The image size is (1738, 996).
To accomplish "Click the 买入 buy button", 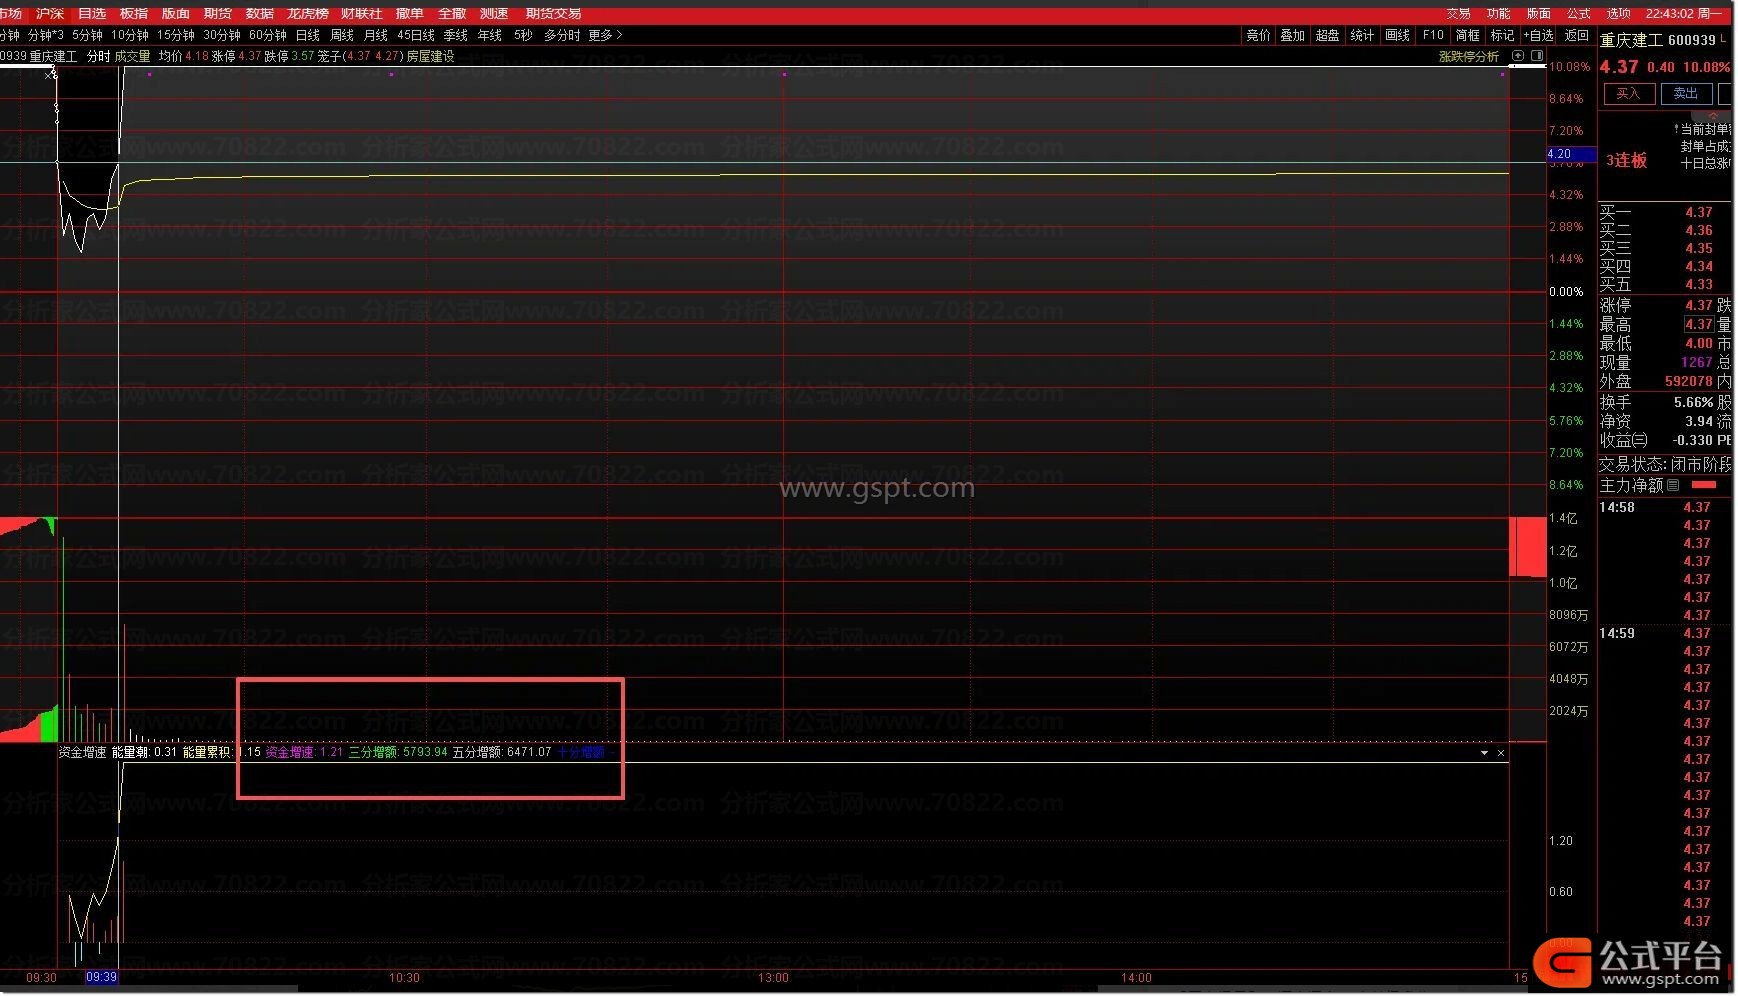I will coord(1628,94).
